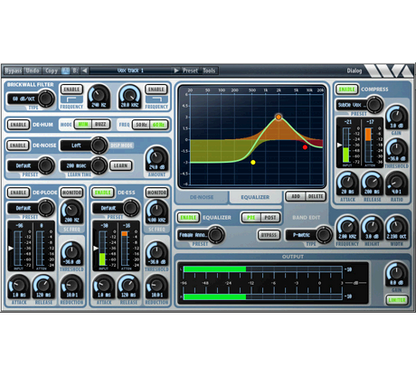Open De-Noise Preset selector
The image size is (416, 376).
[x=31, y=165]
